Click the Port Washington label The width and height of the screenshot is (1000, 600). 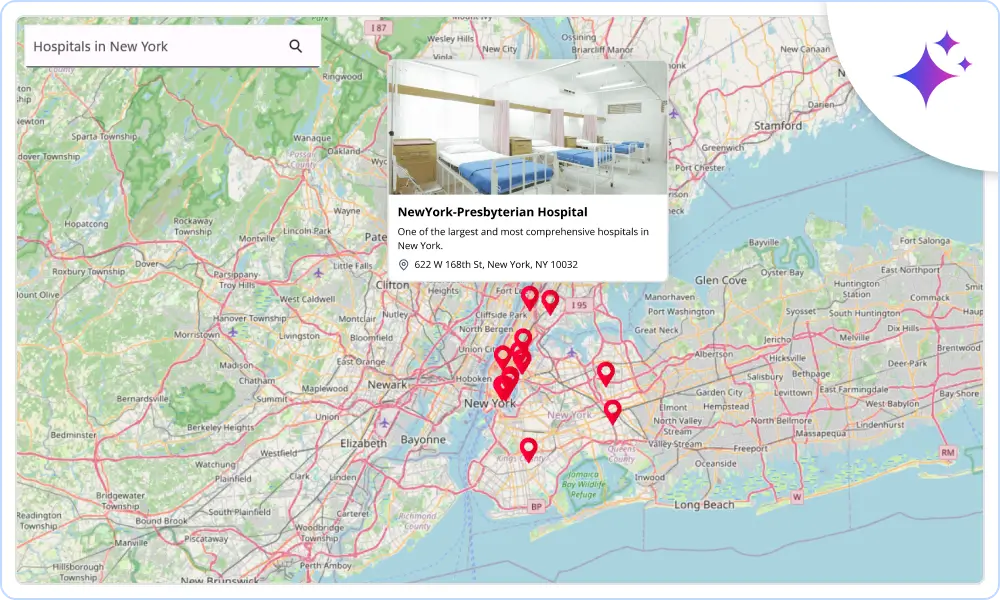[681, 311]
